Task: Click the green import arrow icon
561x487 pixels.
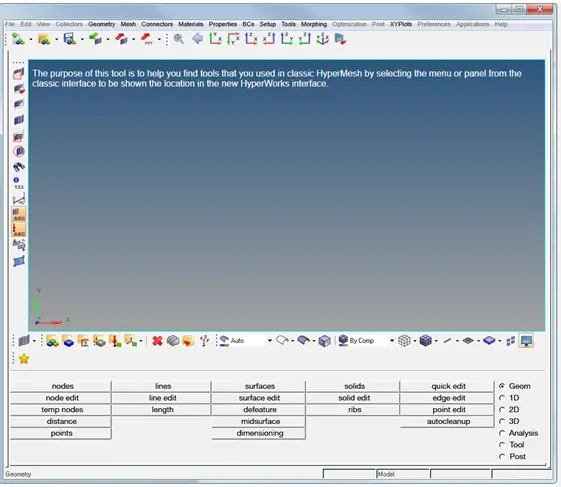Action: (x=95, y=39)
